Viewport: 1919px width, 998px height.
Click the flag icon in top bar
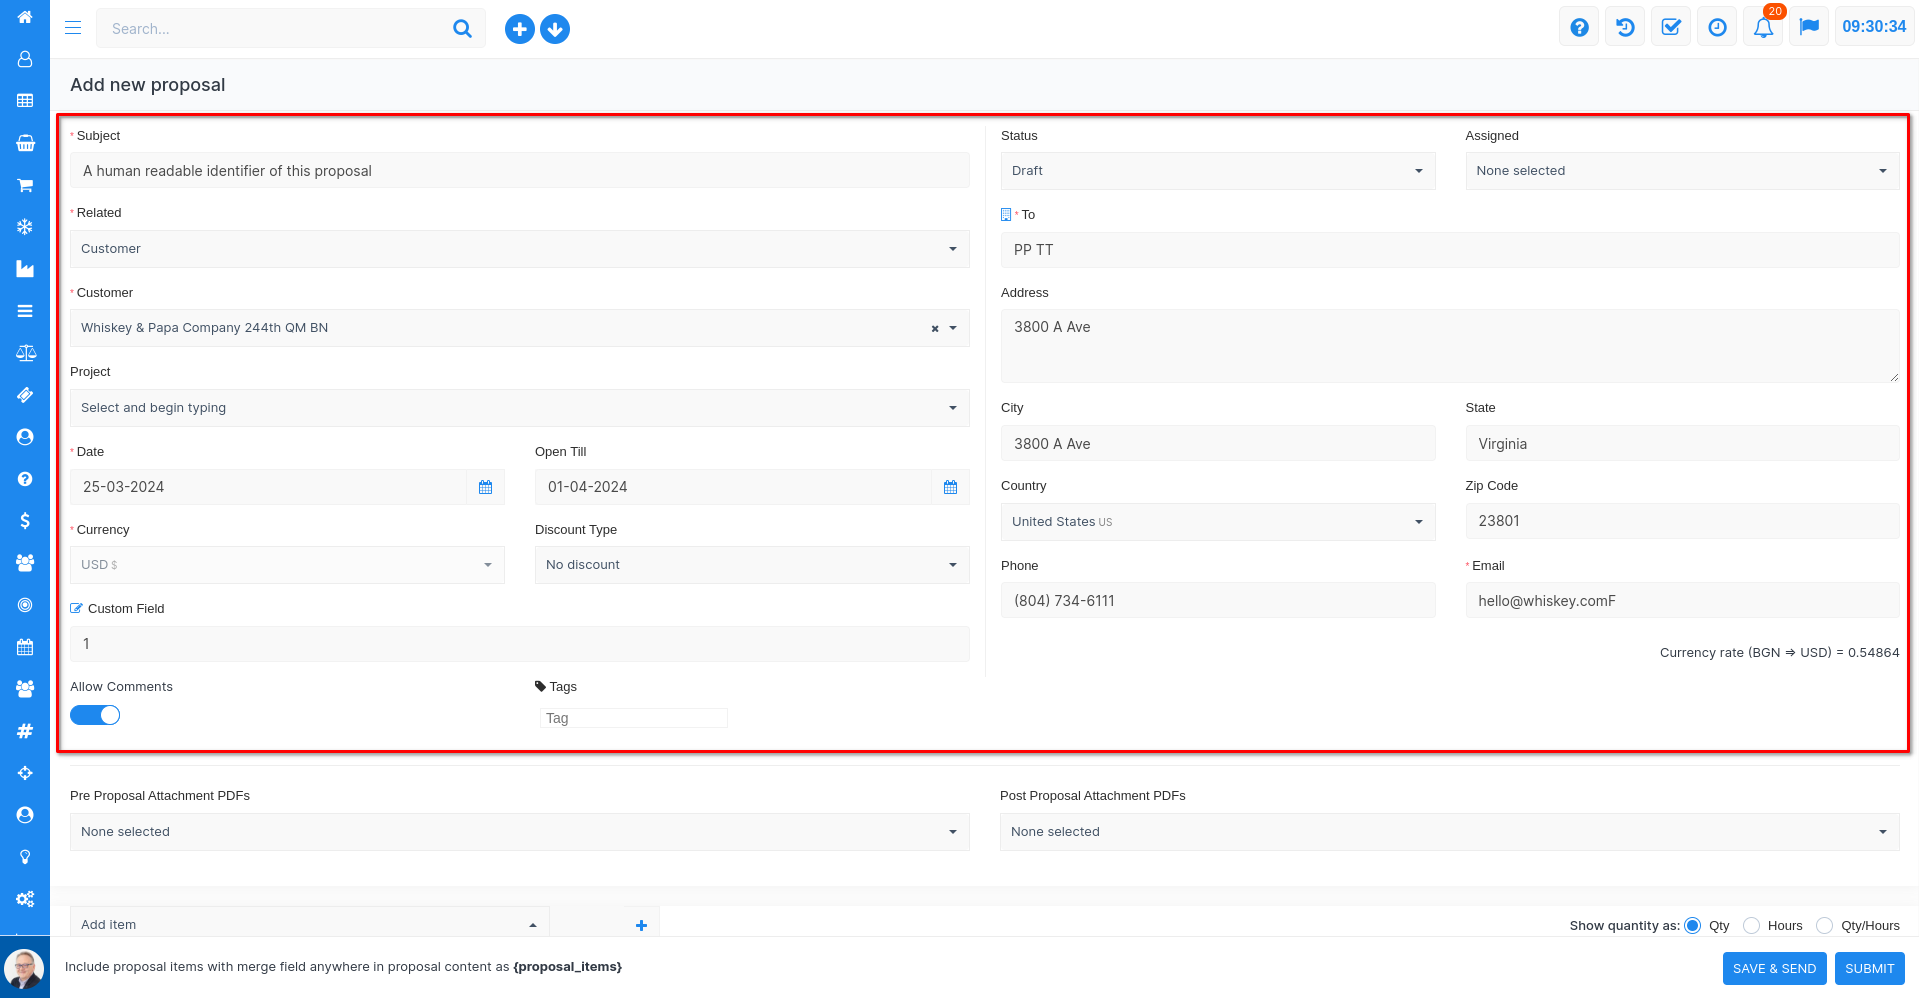1809,28
